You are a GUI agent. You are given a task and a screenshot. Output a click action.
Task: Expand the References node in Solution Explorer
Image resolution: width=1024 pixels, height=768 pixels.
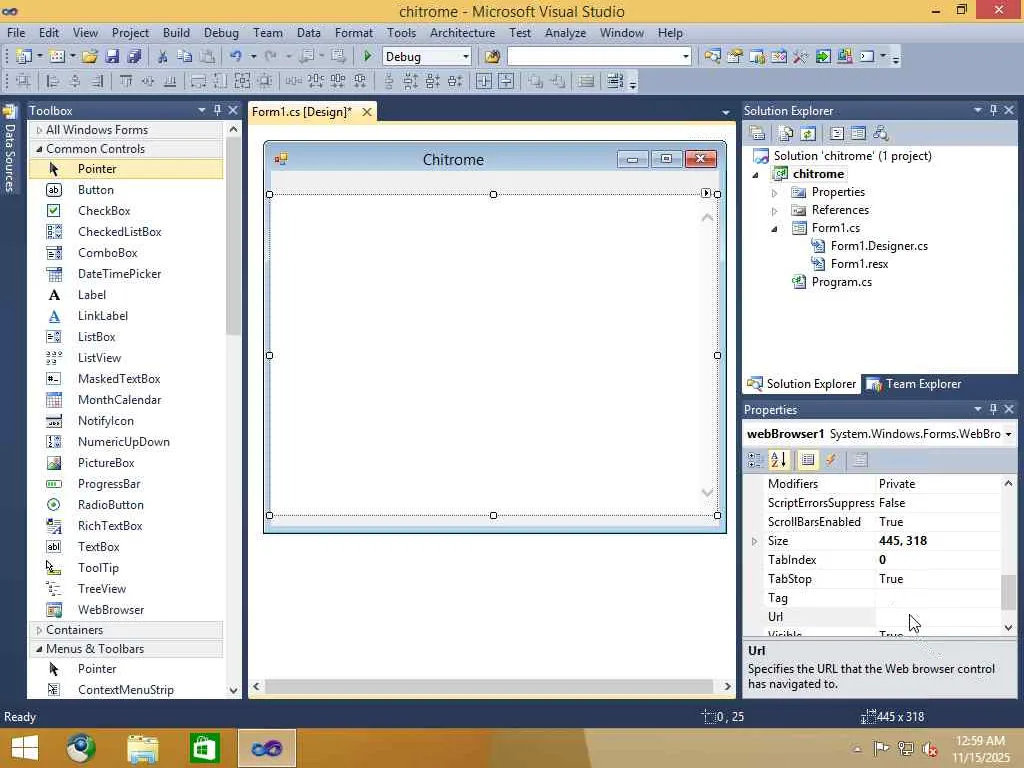775,211
